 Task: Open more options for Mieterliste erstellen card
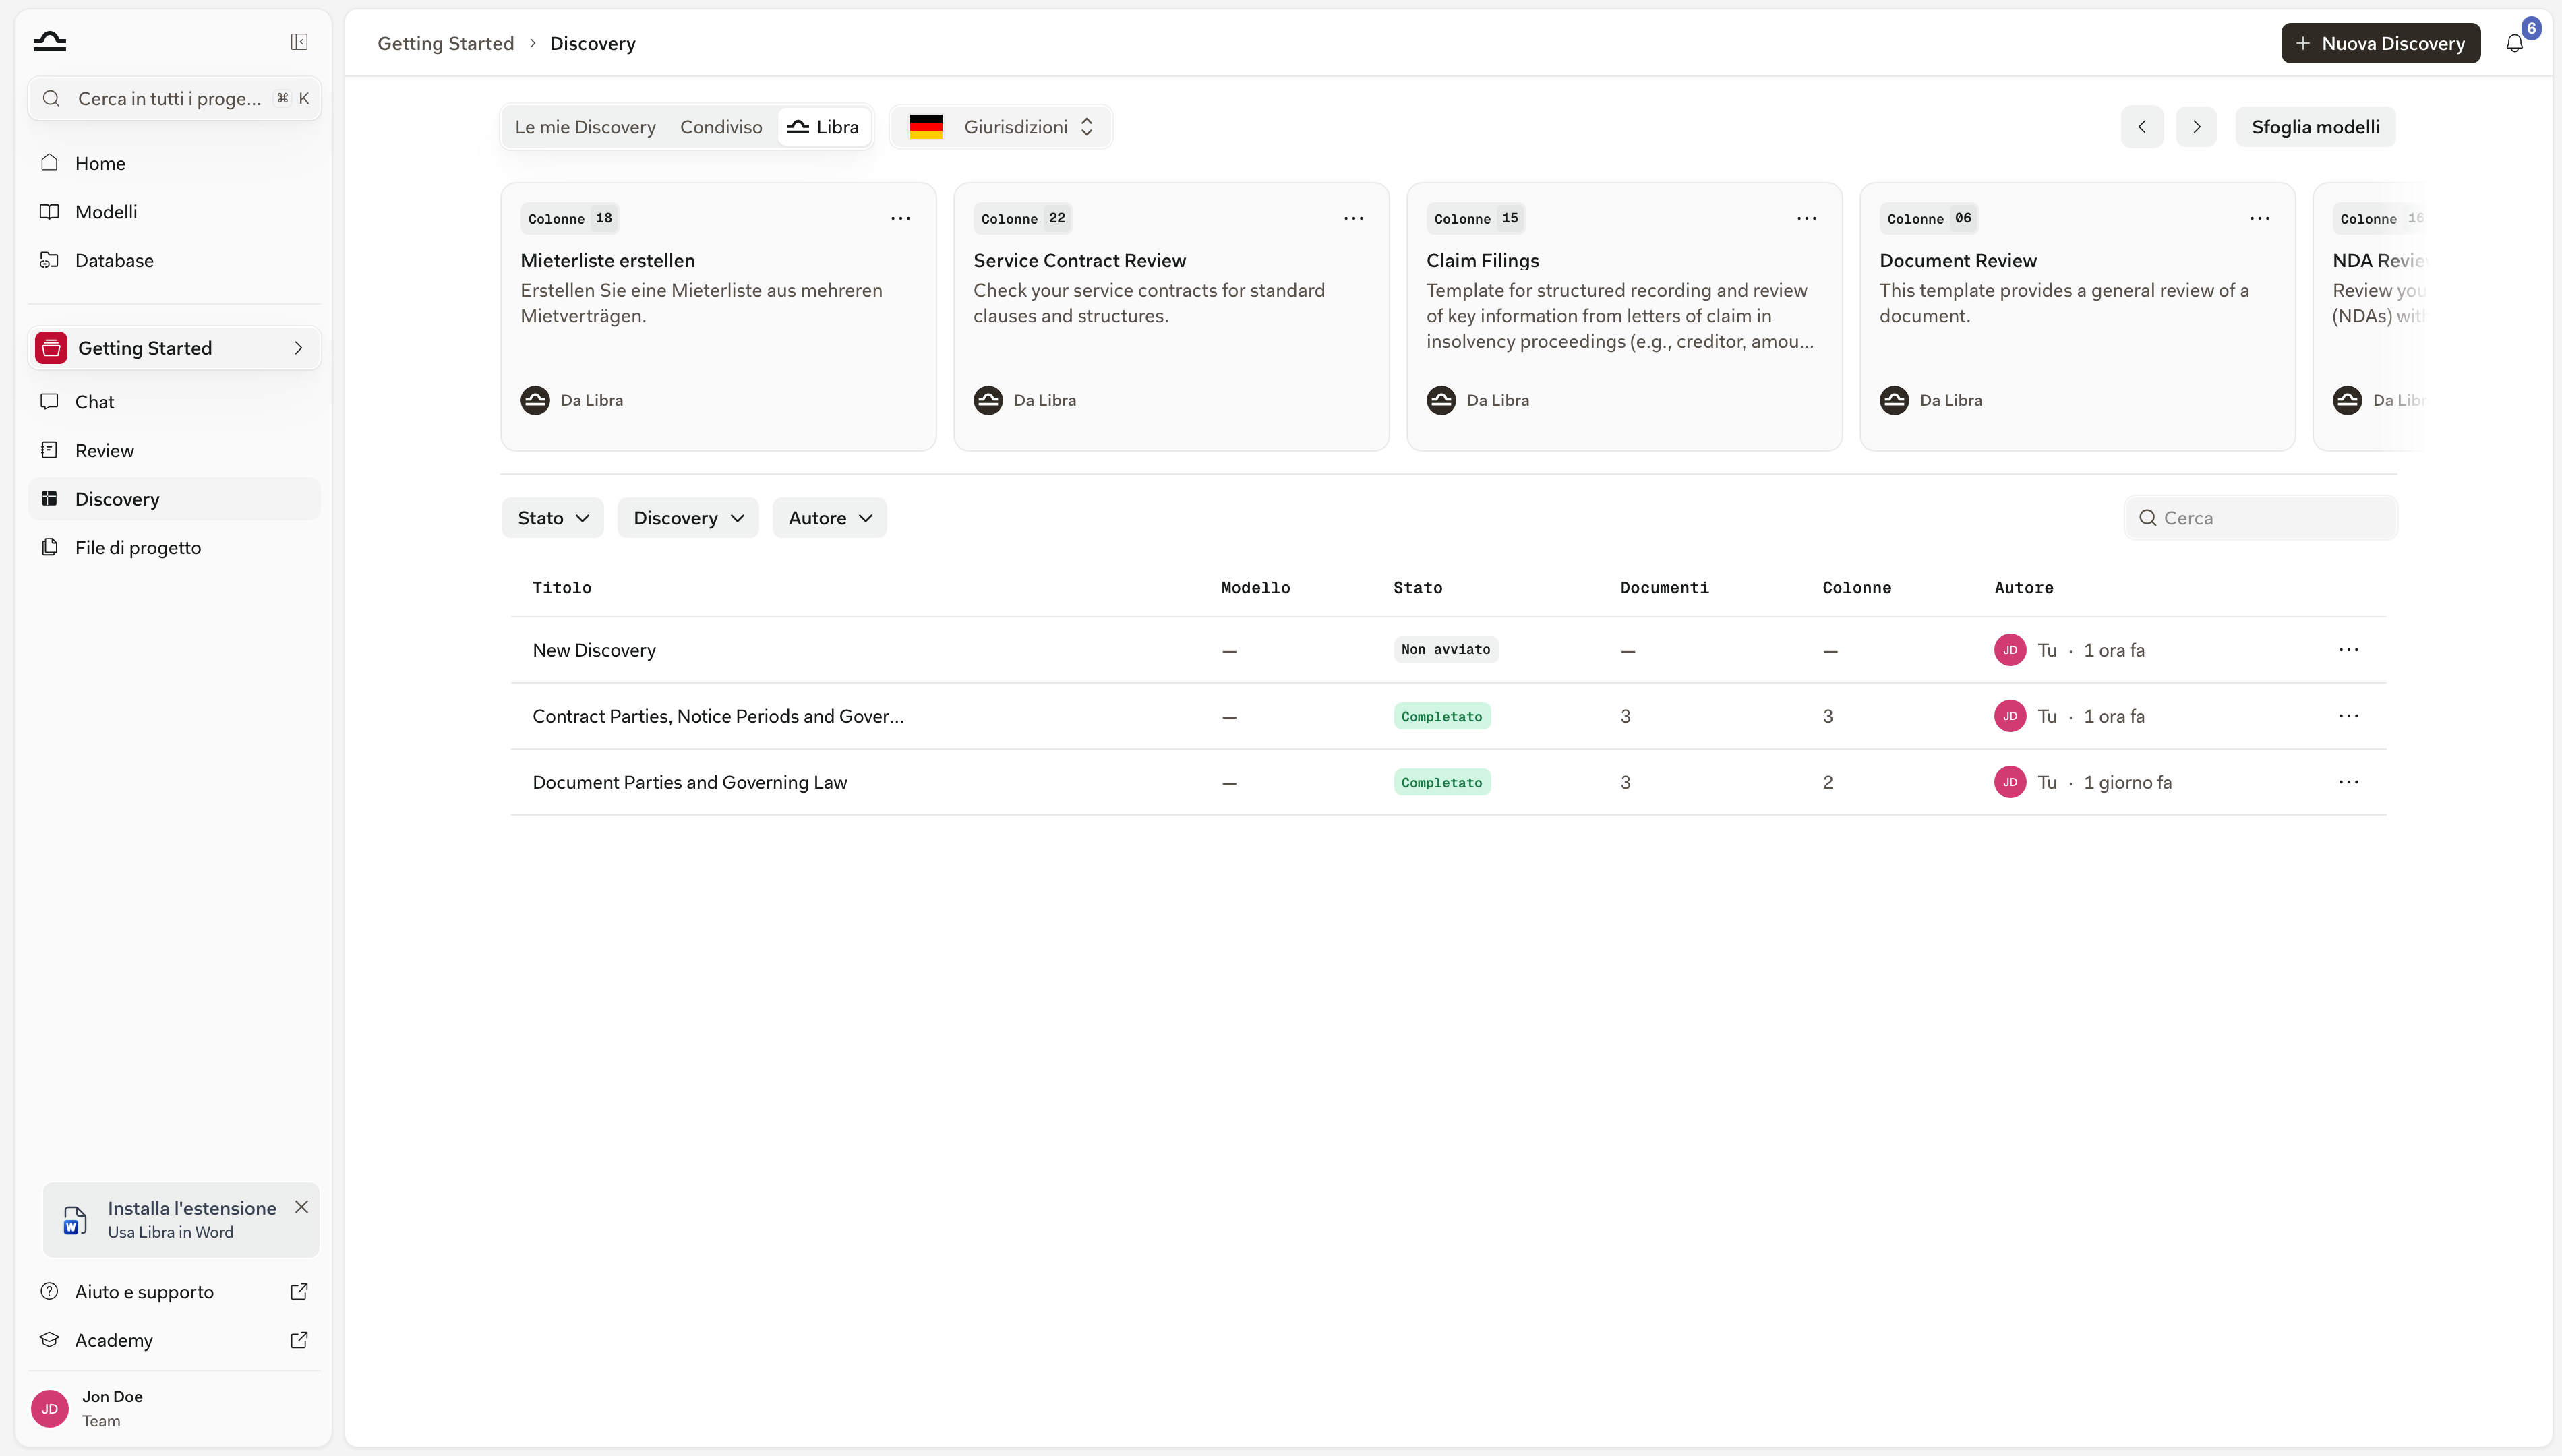click(x=900, y=218)
